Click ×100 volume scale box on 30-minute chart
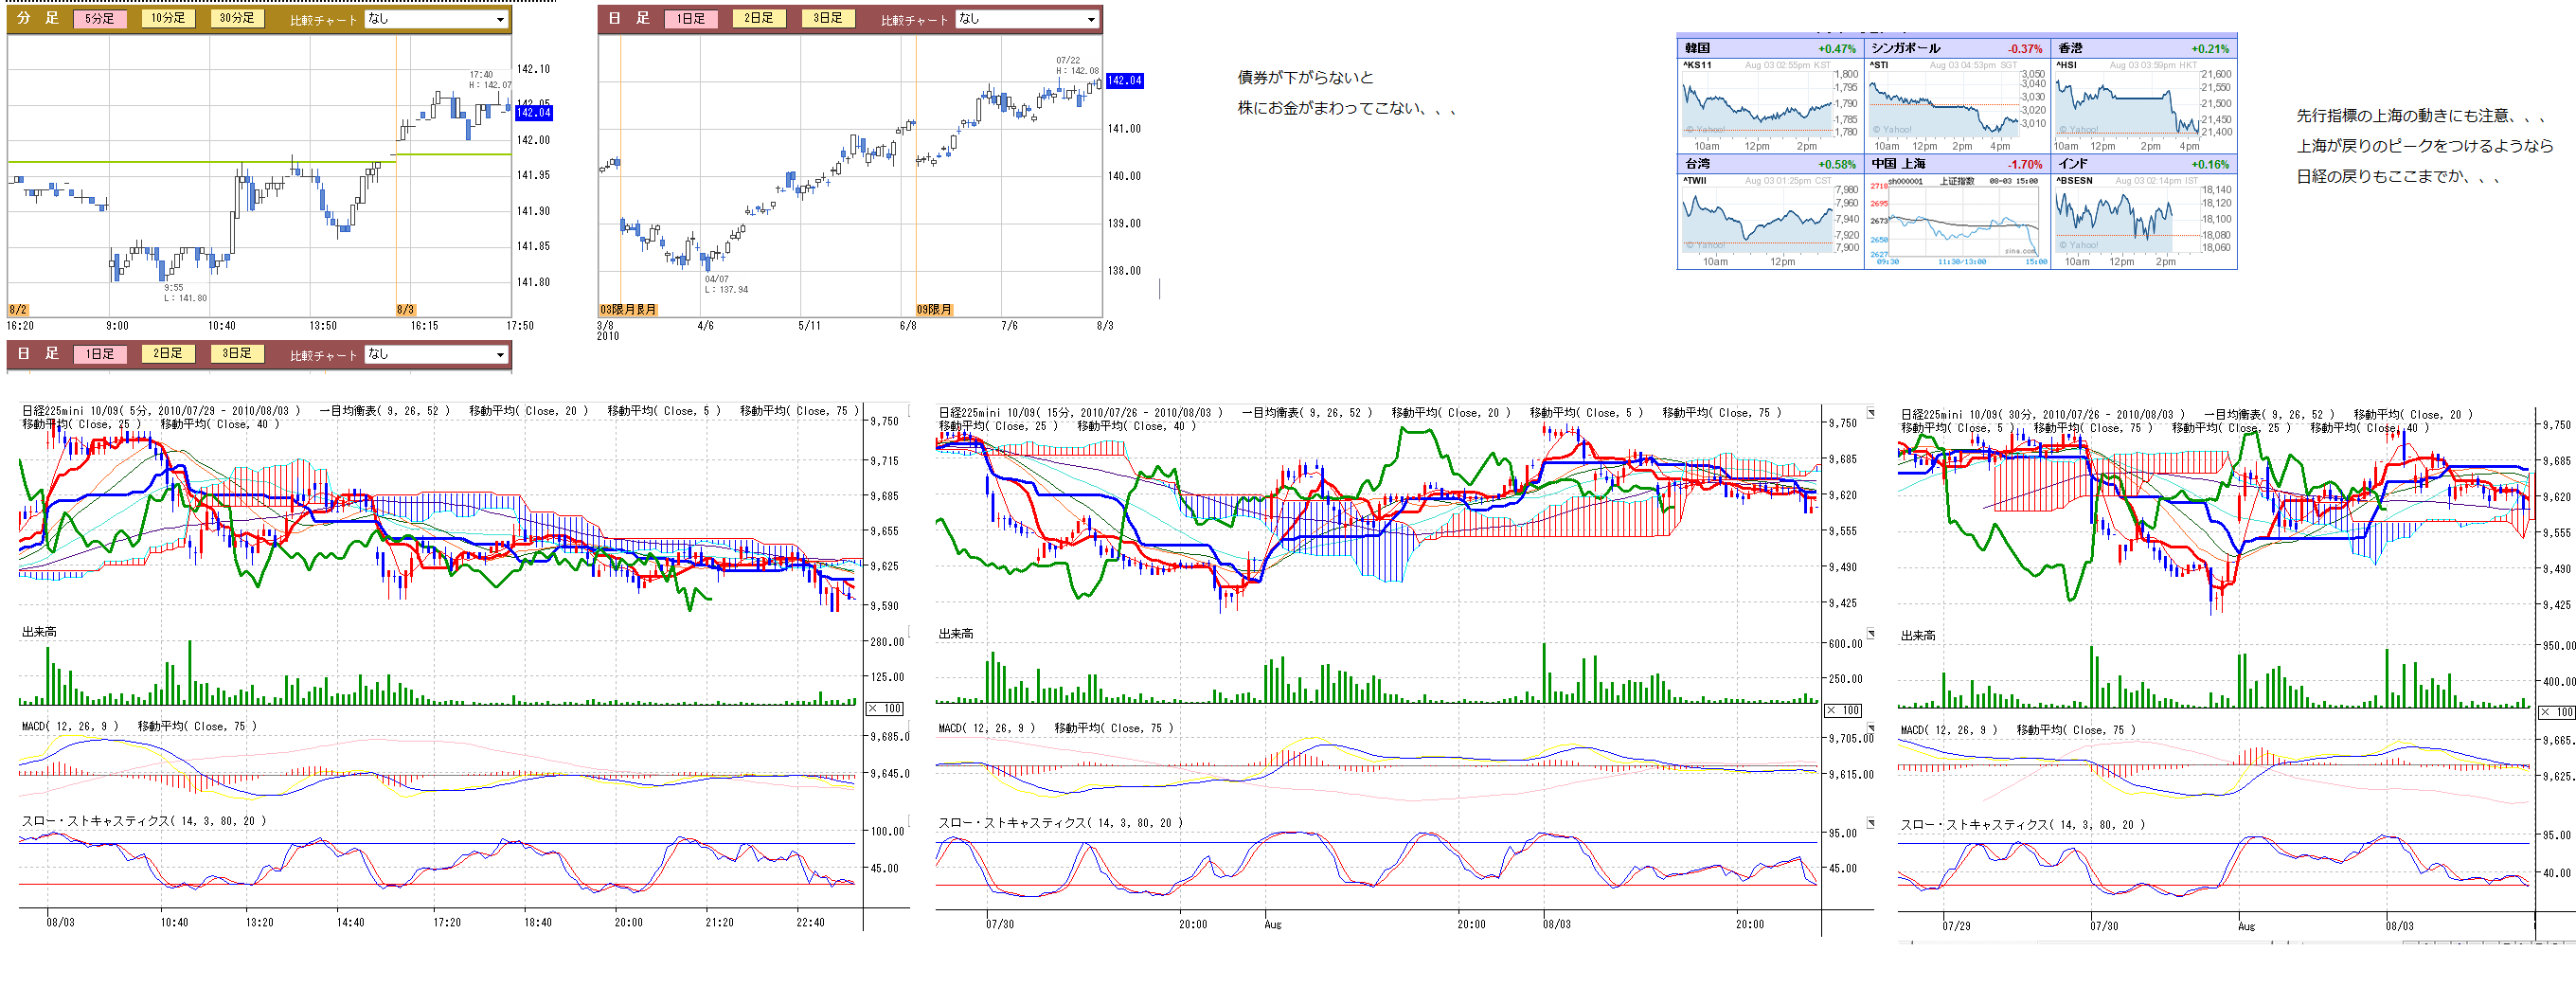 pyautogui.click(x=2557, y=712)
